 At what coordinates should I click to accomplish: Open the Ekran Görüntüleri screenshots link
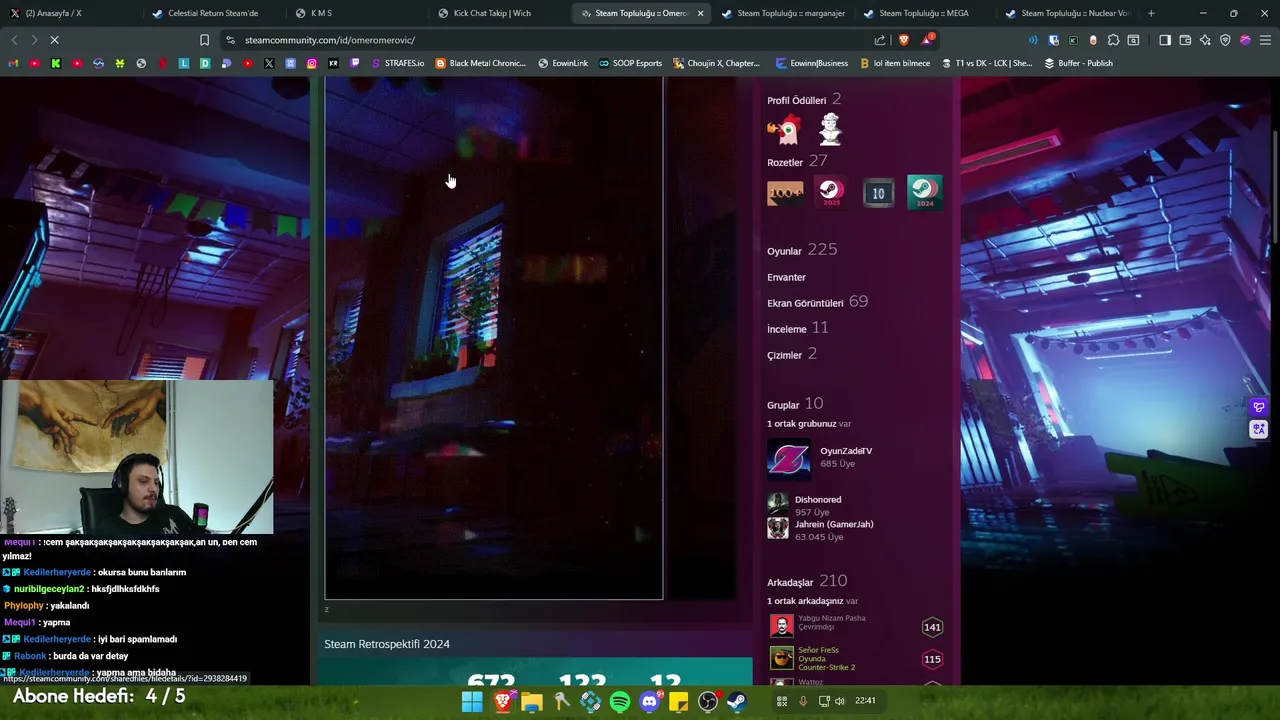pos(817,302)
